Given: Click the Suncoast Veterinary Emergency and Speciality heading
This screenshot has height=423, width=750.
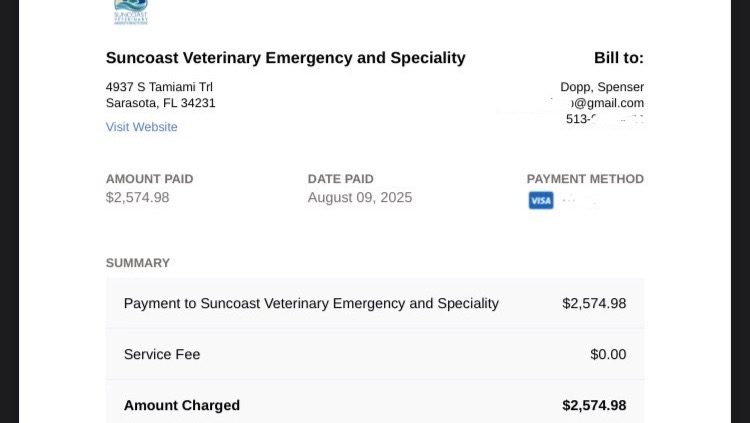Looking at the screenshot, I should point(286,58).
